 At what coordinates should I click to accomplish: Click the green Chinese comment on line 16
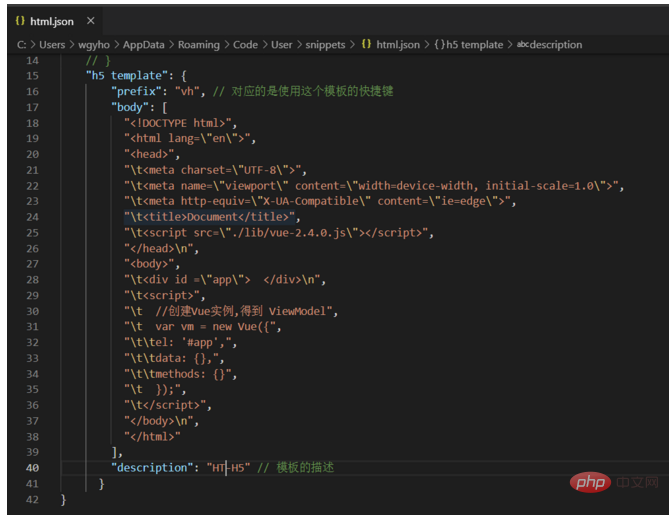[x=303, y=91]
